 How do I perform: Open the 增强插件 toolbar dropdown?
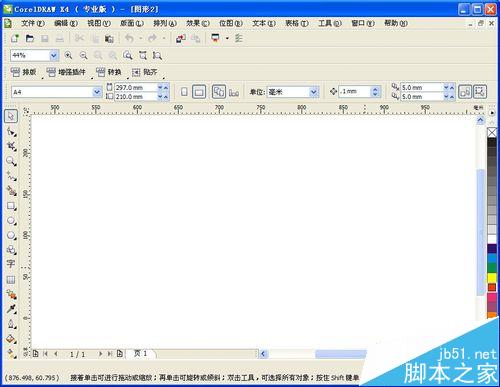click(x=66, y=72)
